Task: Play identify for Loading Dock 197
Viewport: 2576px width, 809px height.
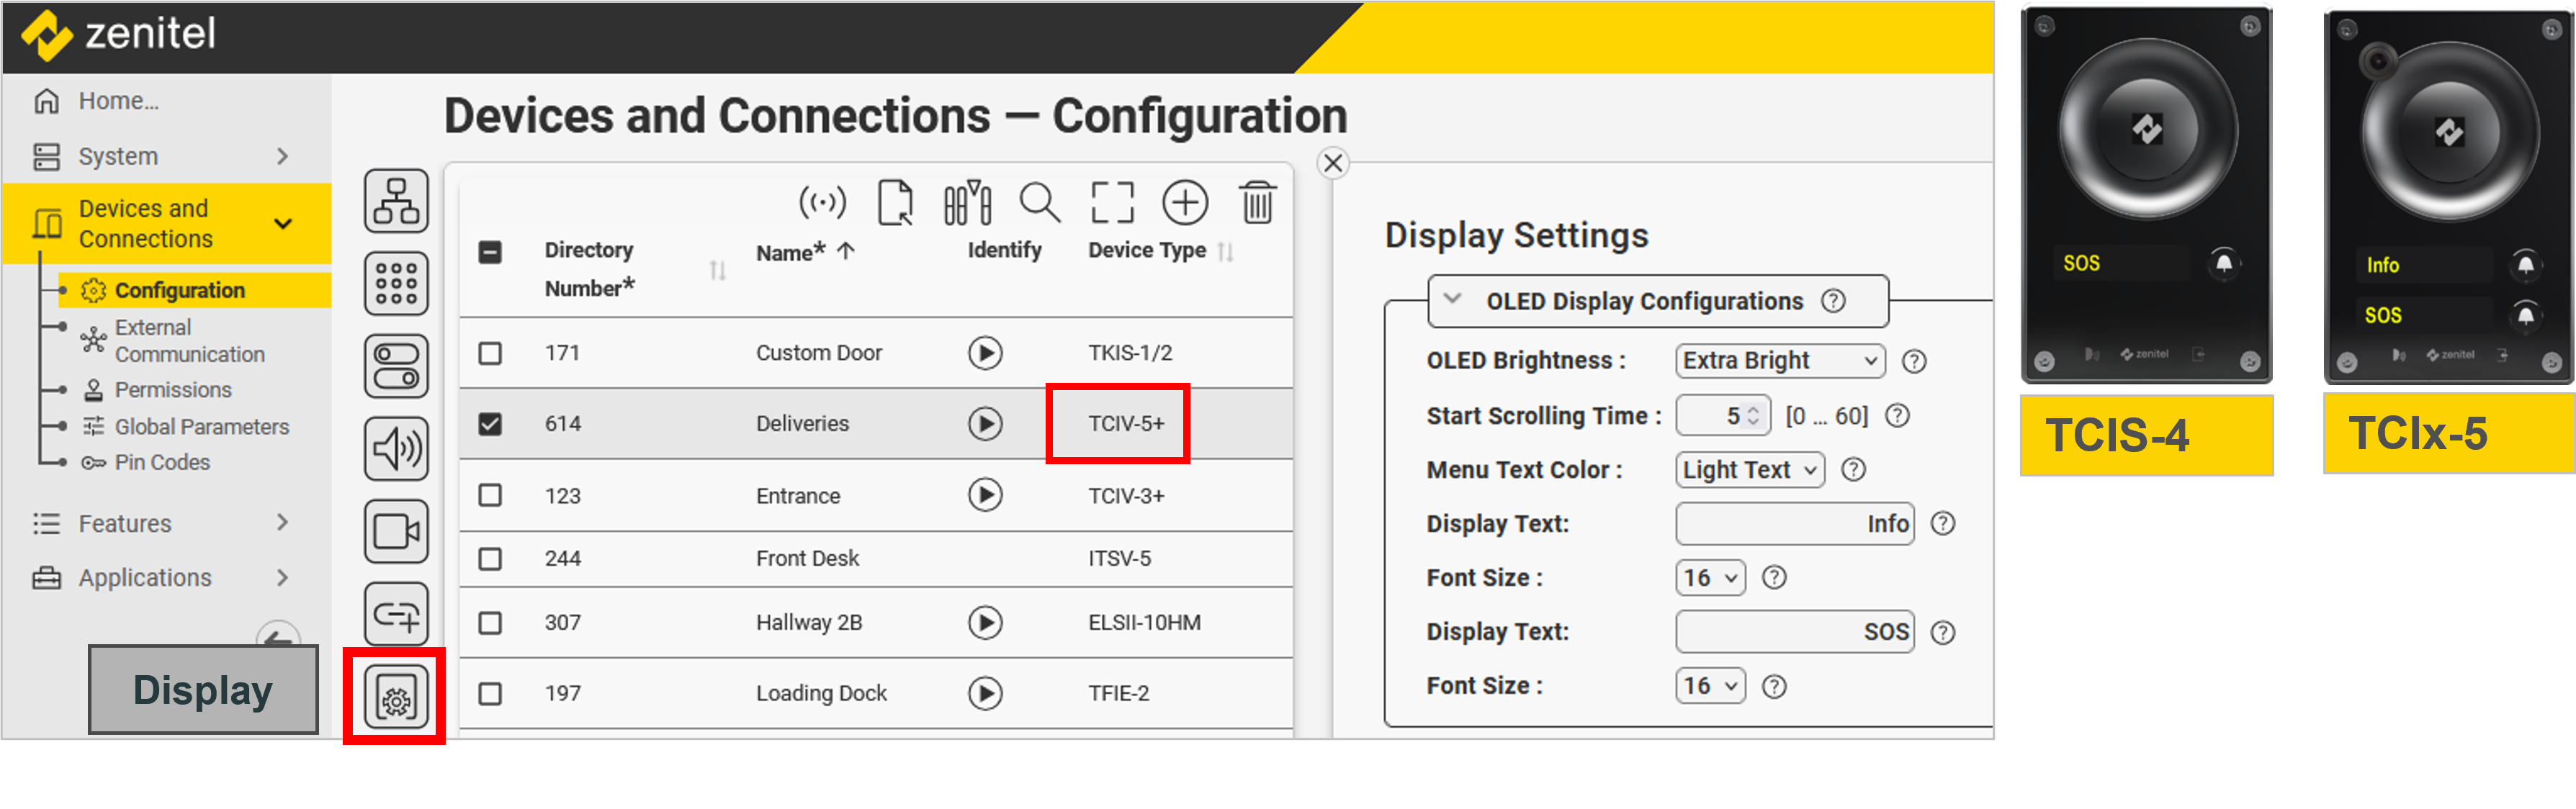Action: pyautogui.click(x=985, y=693)
